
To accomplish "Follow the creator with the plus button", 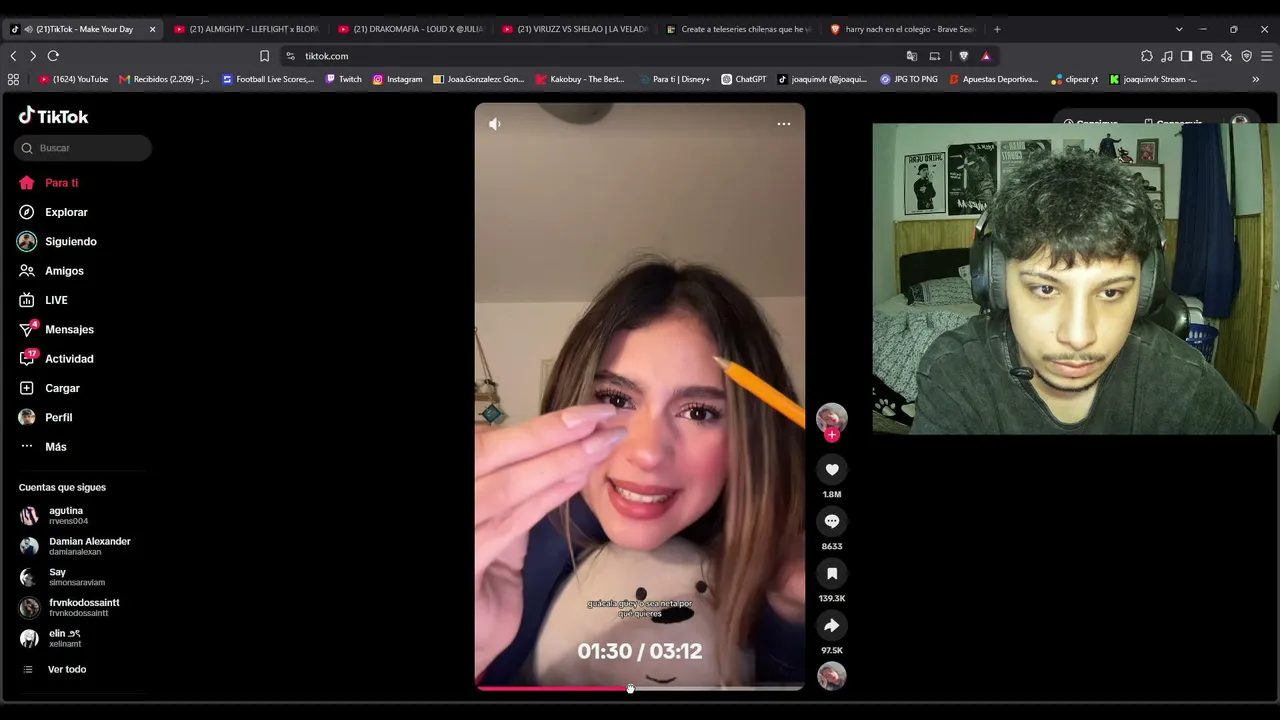I will coord(832,435).
